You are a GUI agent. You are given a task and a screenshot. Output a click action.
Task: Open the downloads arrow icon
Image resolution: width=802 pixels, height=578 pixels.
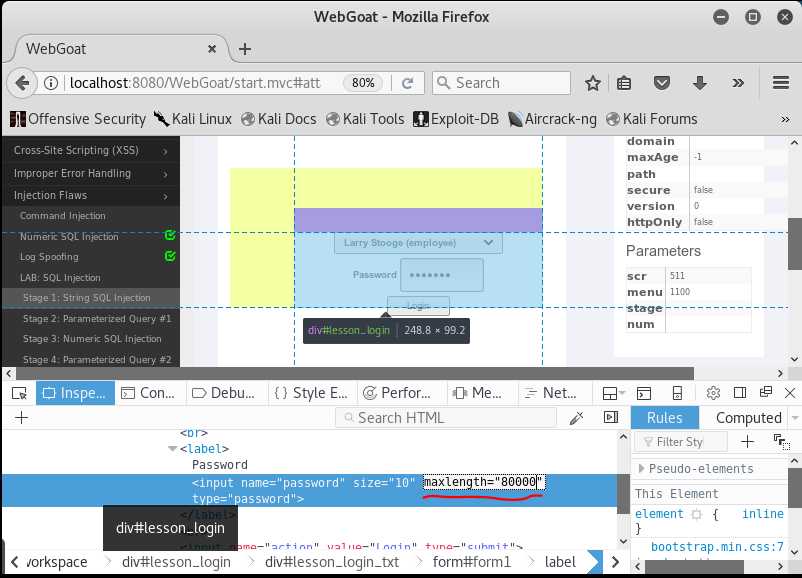[700, 83]
